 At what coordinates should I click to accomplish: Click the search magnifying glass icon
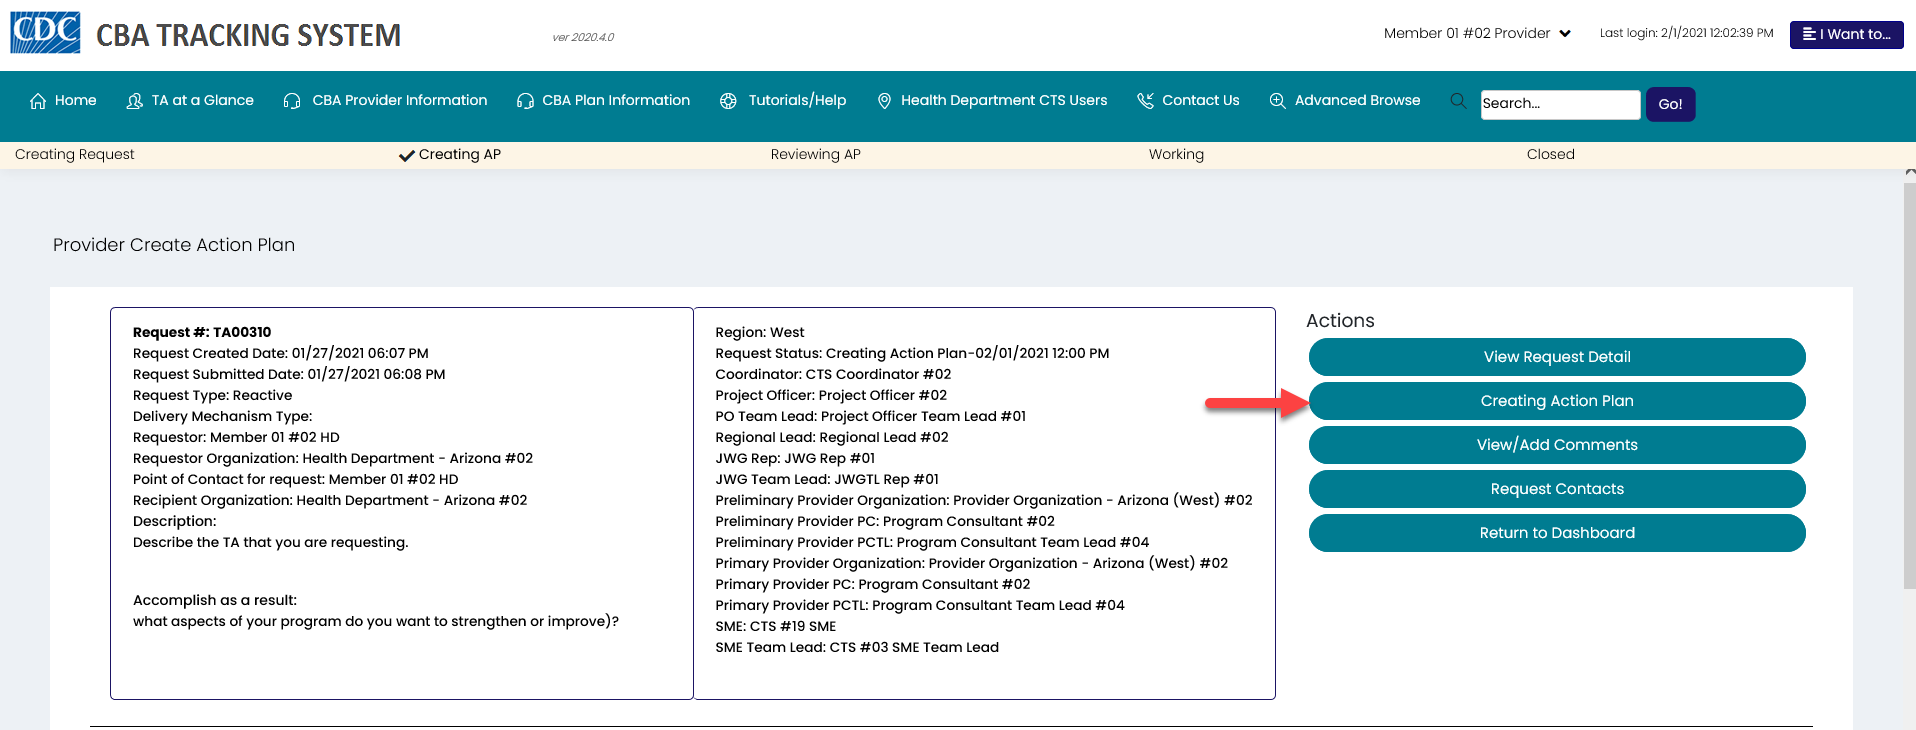[x=1458, y=101]
